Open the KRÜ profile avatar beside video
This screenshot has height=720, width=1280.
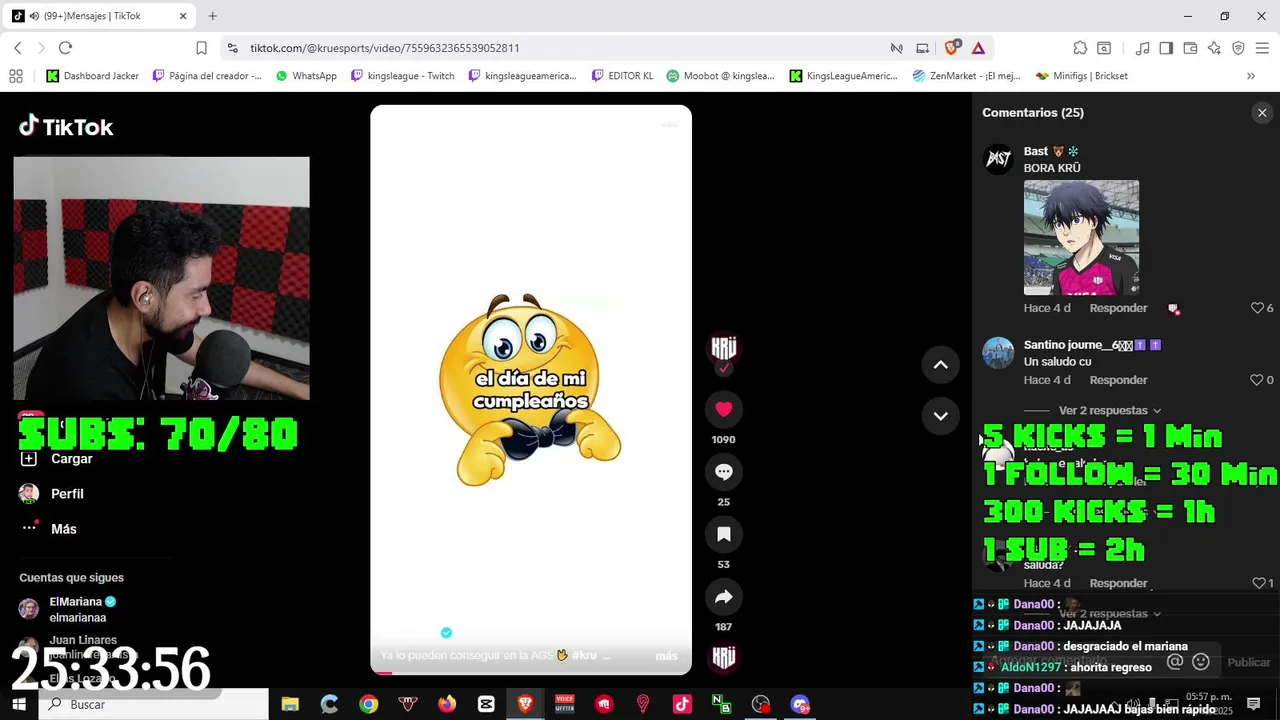(724, 350)
